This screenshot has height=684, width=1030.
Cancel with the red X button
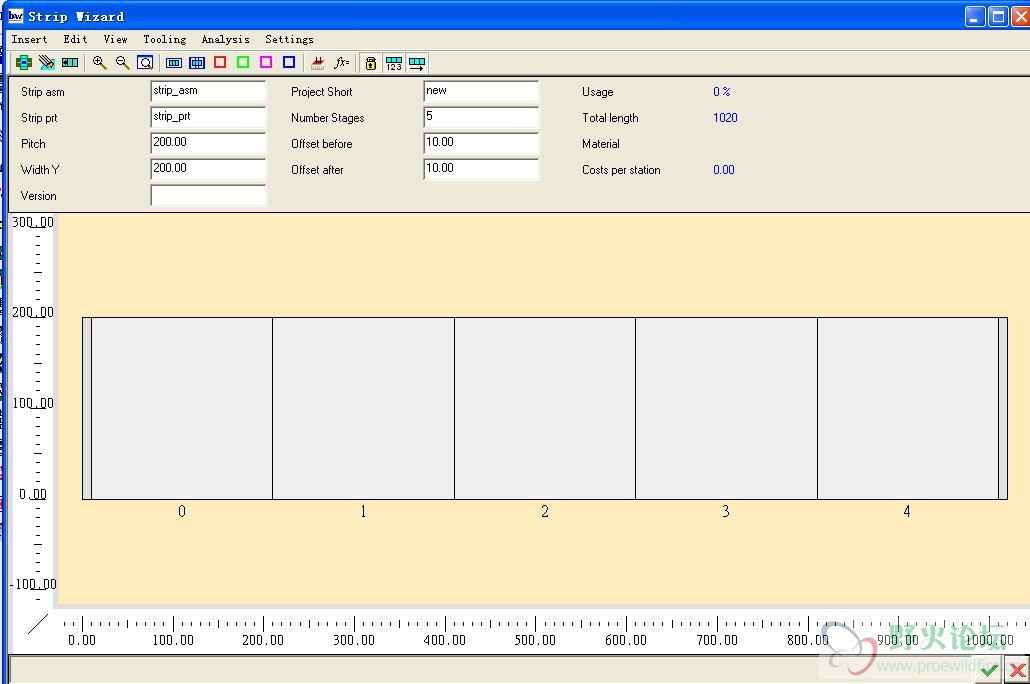1017,670
